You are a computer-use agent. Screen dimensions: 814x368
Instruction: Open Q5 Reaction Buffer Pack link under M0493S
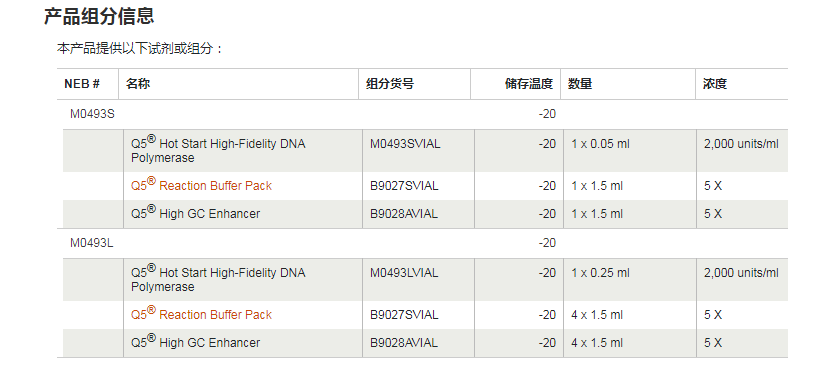[201, 185]
